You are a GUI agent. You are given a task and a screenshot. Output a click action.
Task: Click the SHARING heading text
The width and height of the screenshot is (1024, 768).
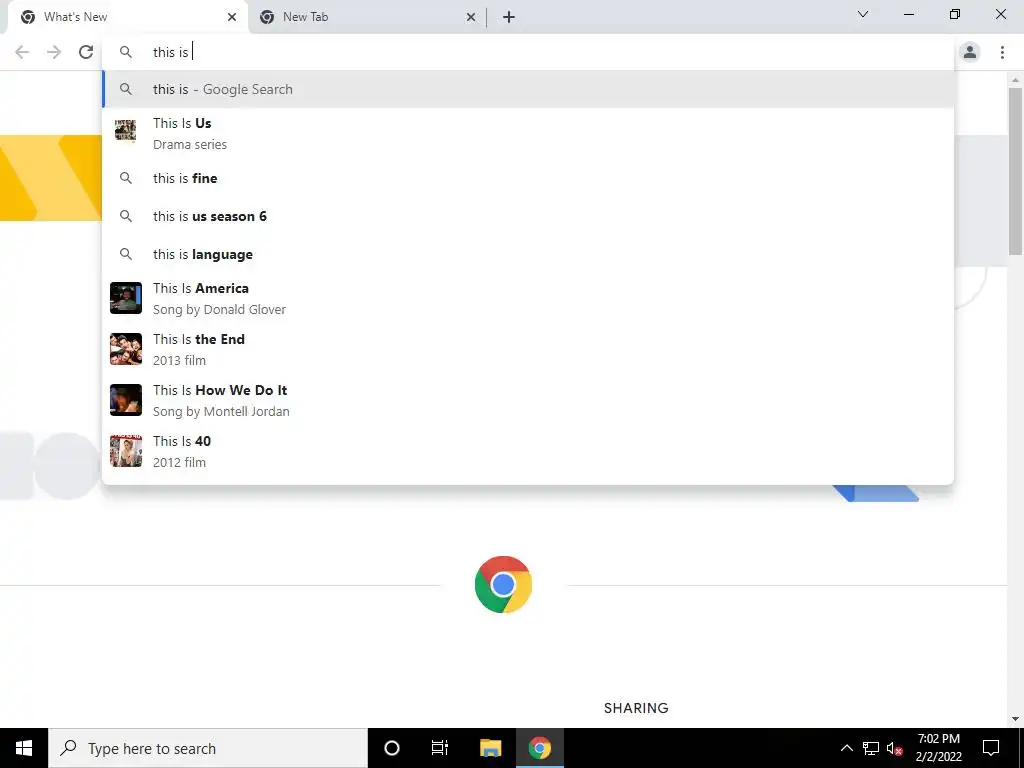[x=636, y=708]
